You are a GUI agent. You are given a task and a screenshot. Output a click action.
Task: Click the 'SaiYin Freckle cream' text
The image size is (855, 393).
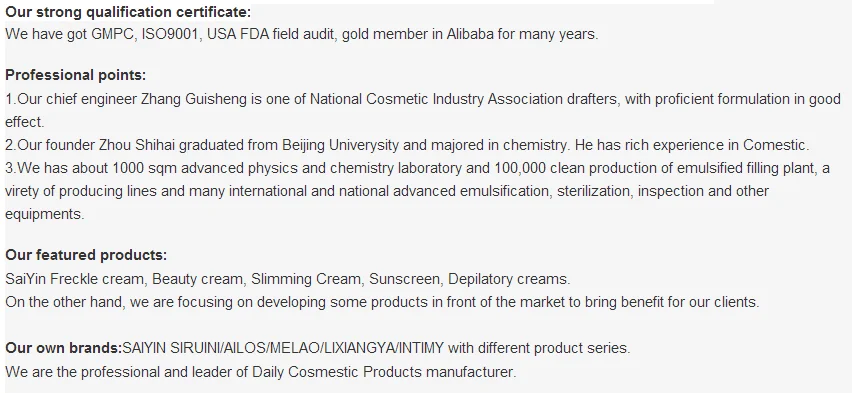click(75, 279)
